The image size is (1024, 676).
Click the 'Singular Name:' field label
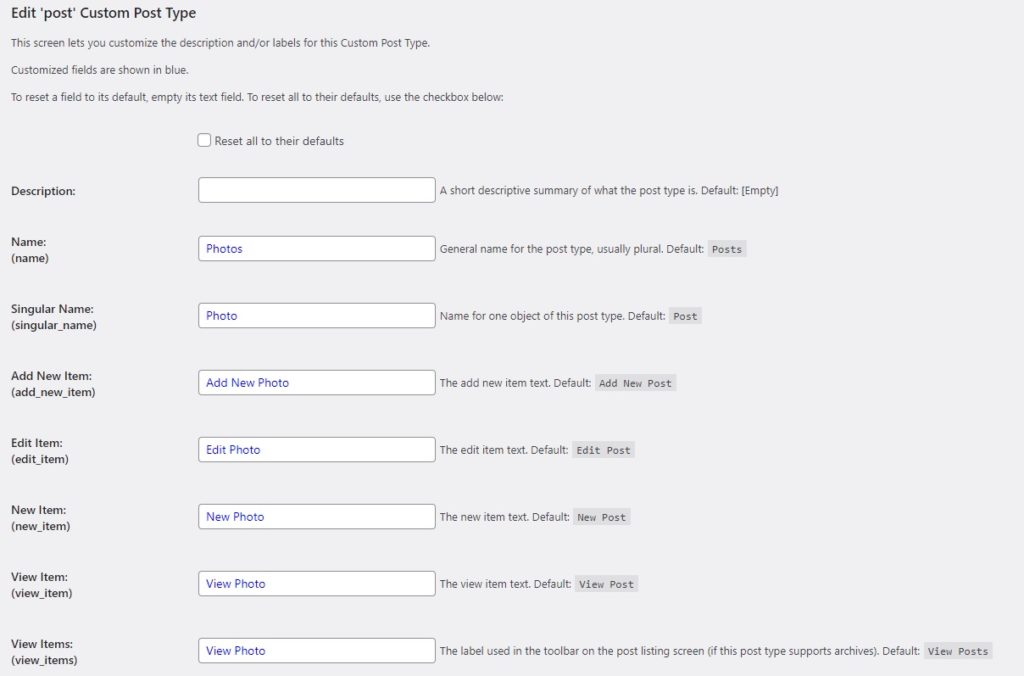click(52, 309)
